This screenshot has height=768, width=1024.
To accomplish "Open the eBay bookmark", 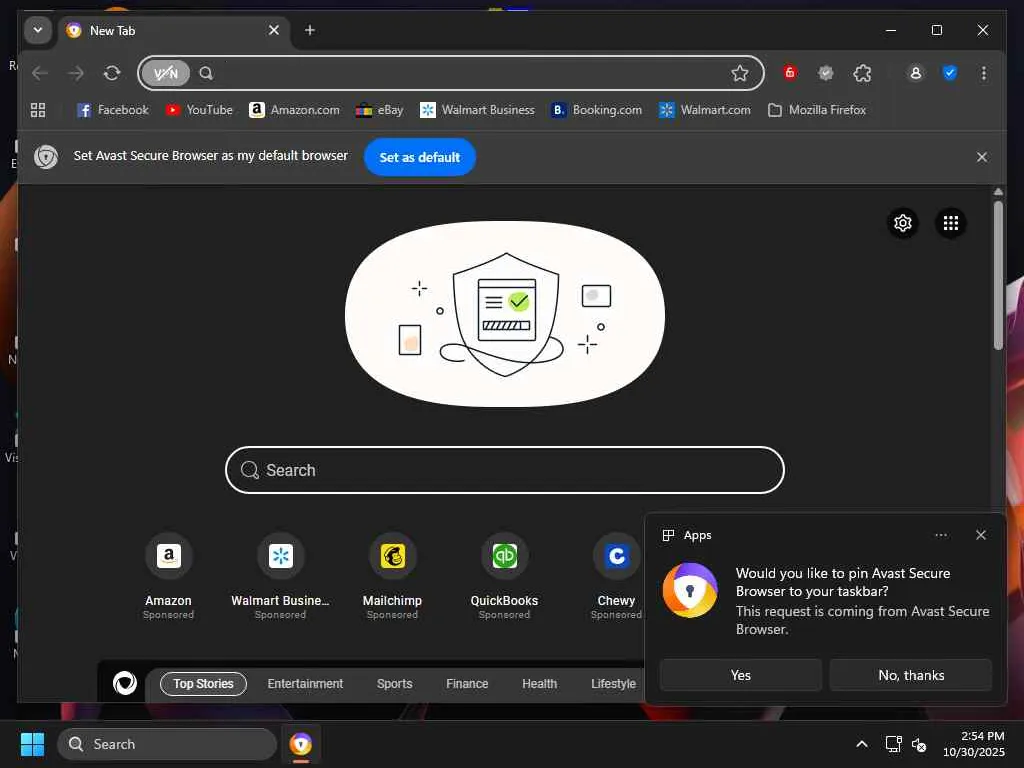I will (x=379, y=110).
